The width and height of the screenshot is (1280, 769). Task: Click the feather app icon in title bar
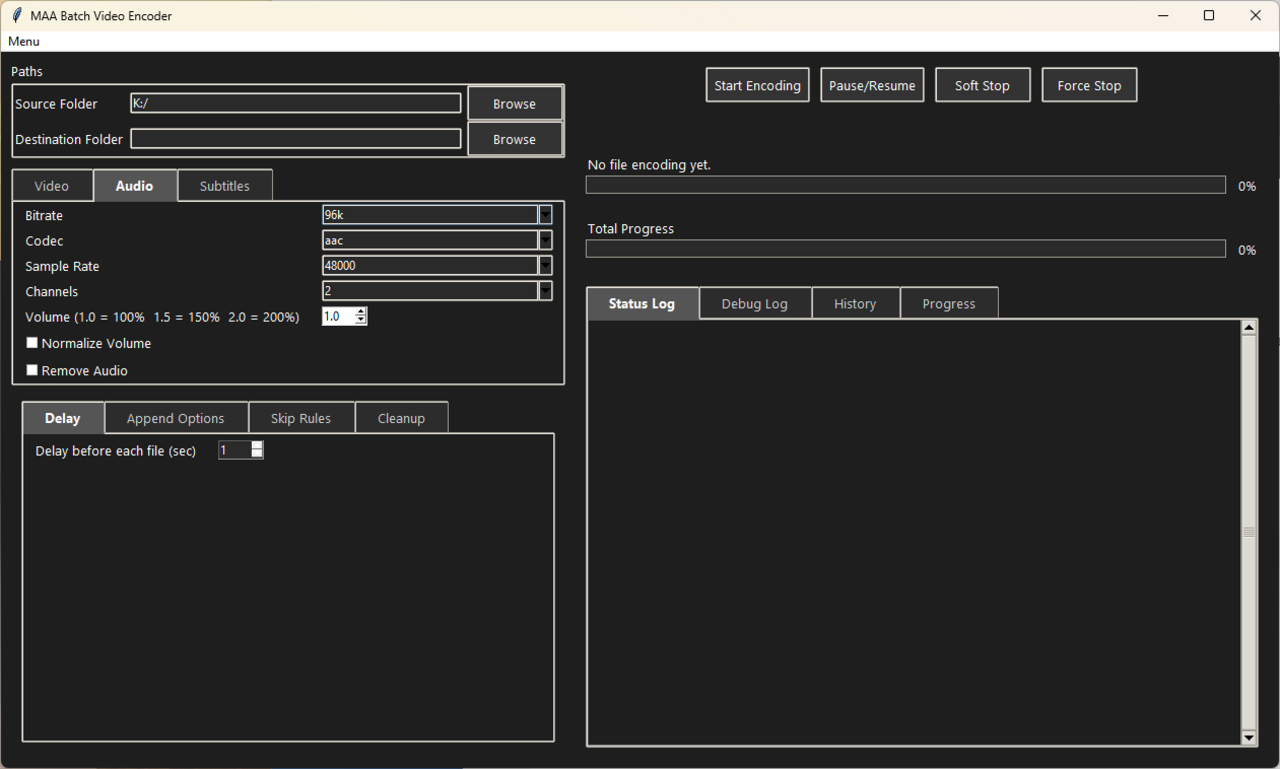pyautogui.click(x=16, y=15)
